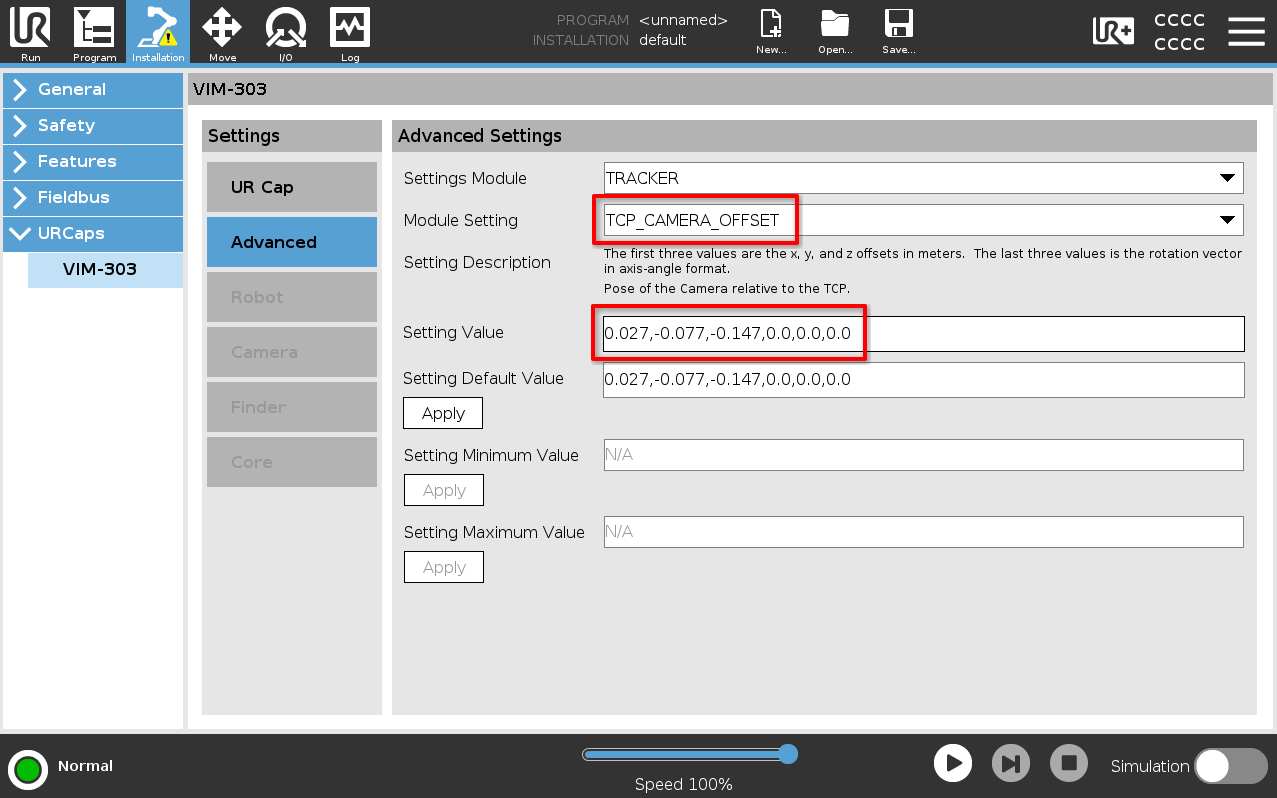Image resolution: width=1277 pixels, height=798 pixels.
Task: Click the Setting Default Value field
Action: coord(924,380)
